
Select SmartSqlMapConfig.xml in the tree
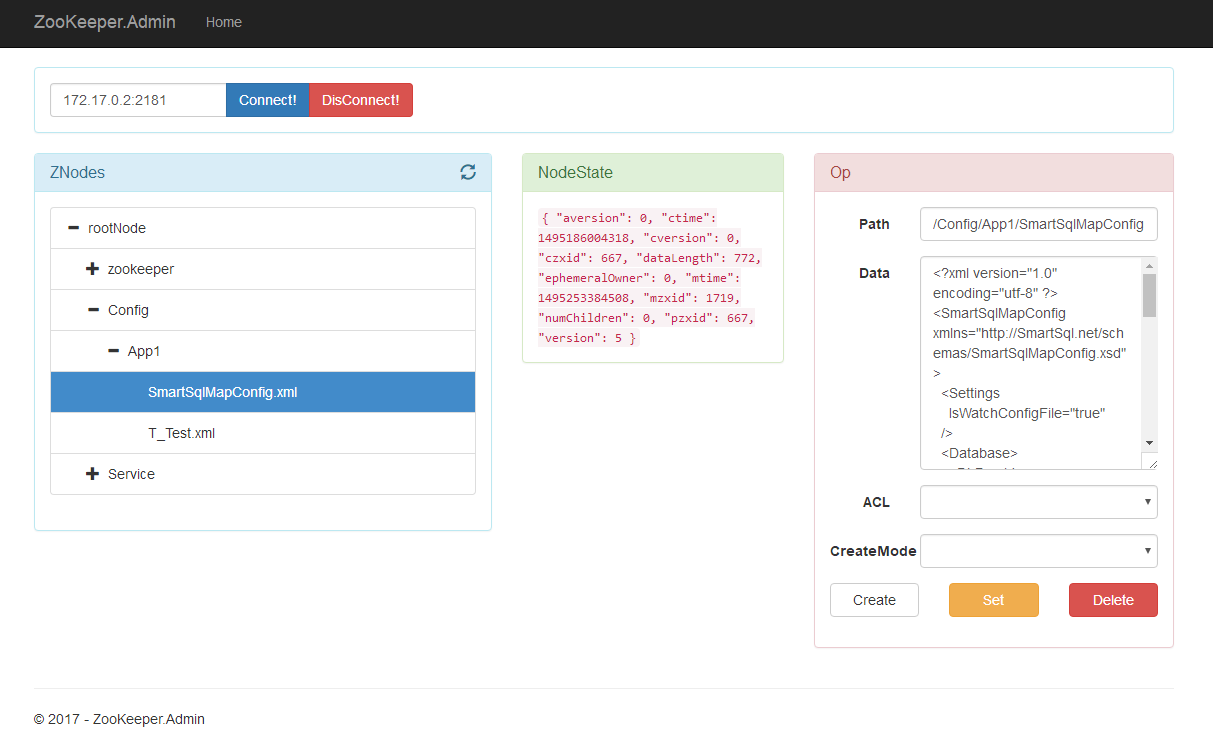click(222, 392)
